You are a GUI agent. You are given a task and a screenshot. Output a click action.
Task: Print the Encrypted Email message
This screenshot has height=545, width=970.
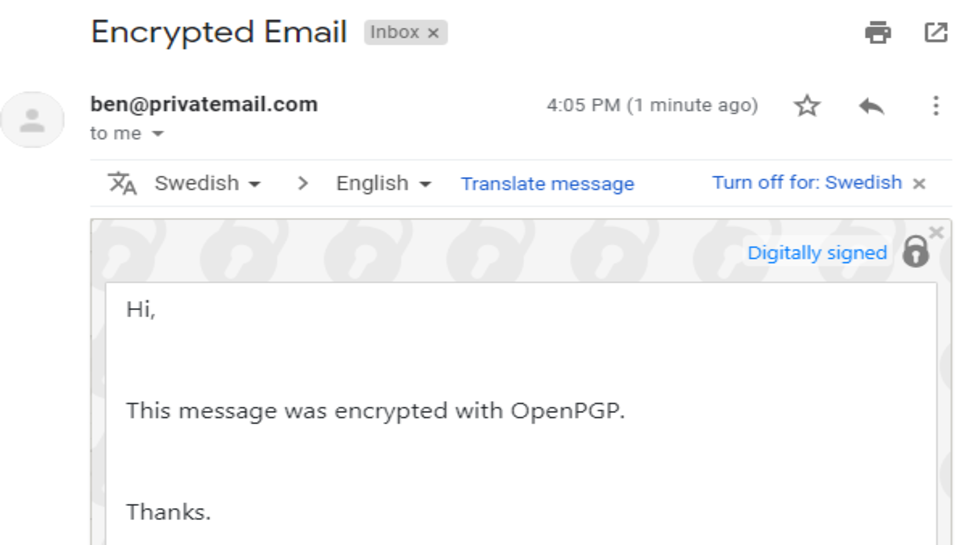click(x=878, y=33)
